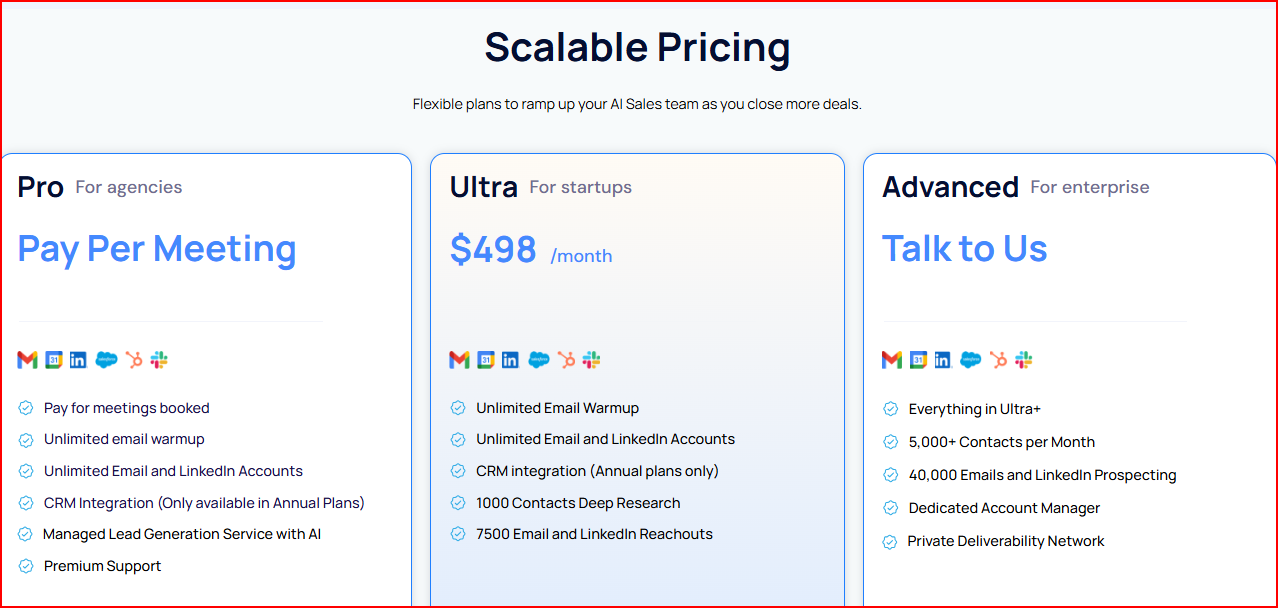Click the Gmail icon in the Pro plan
The image size is (1278, 608).
coord(27,359)
